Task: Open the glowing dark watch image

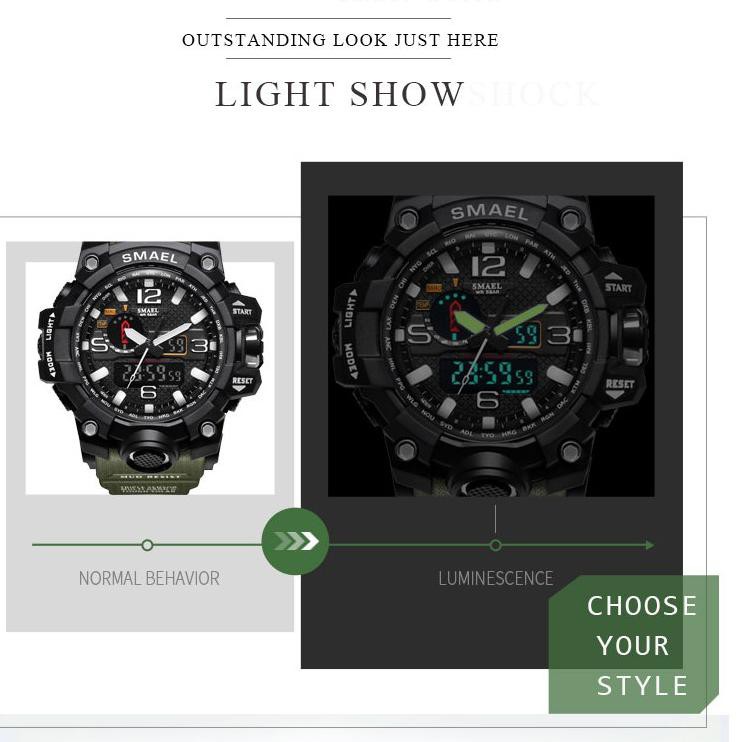Action: pyautogui.click(x=491, y=346)
